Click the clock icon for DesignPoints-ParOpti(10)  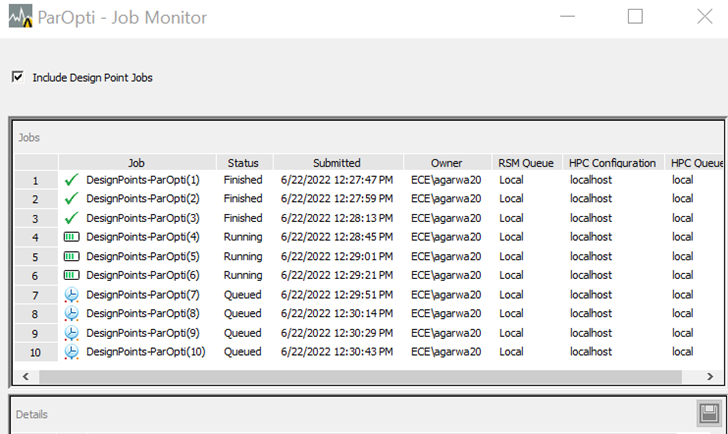pos(72,352)
